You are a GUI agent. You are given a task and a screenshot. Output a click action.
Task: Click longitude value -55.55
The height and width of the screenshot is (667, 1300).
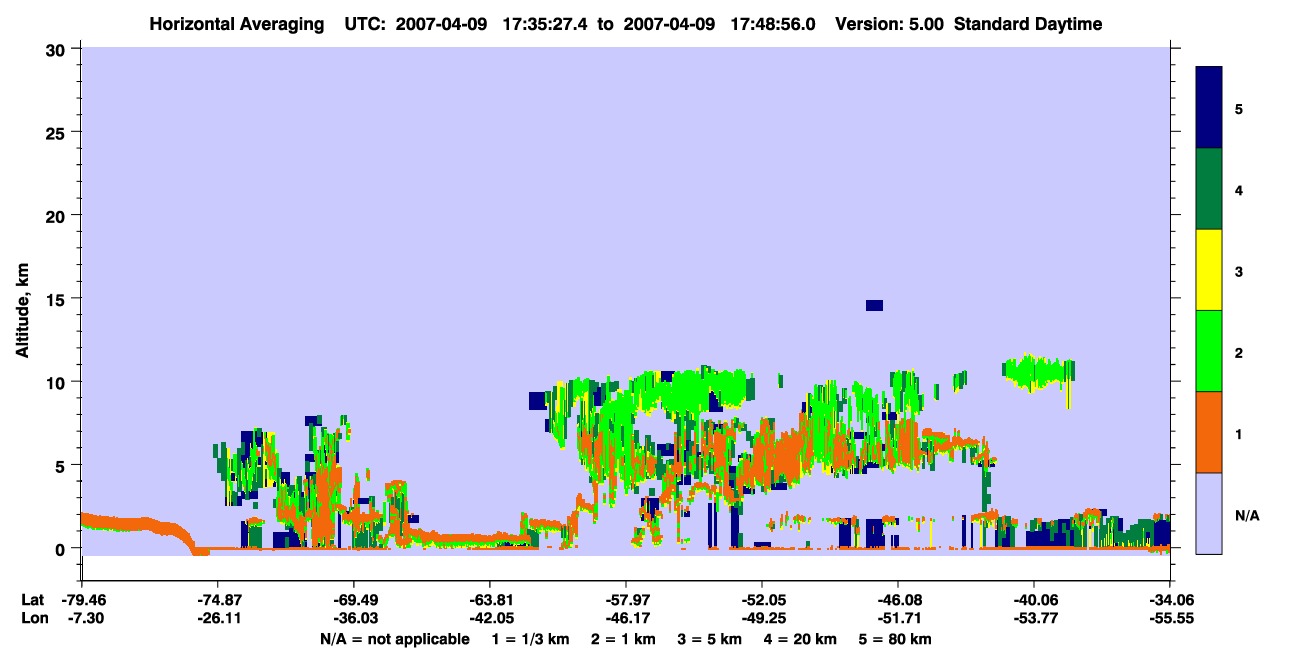click(x=1169, y=619)
